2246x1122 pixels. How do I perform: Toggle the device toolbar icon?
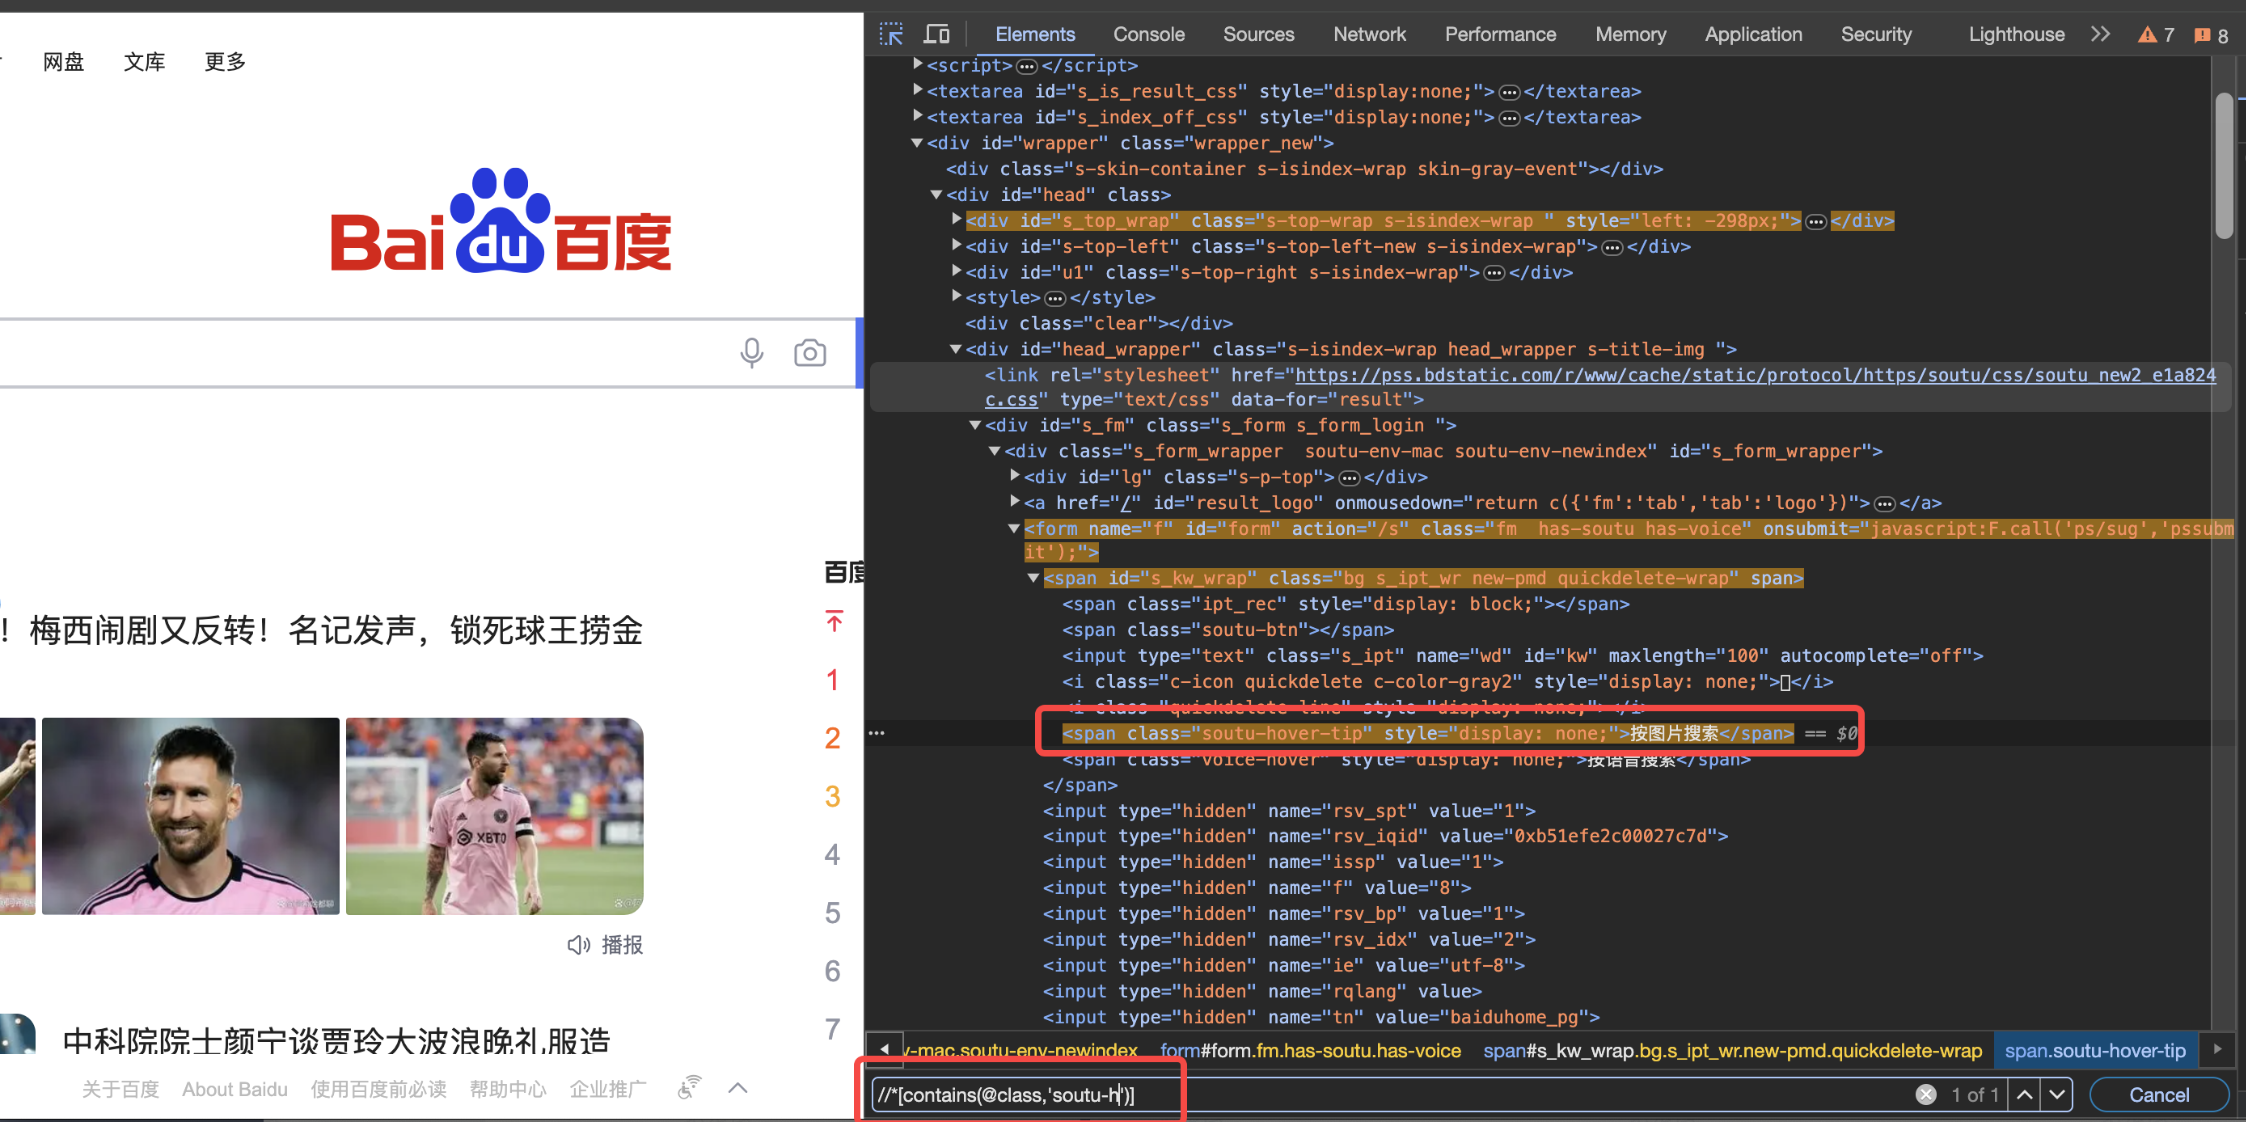(x=937, y=34)
